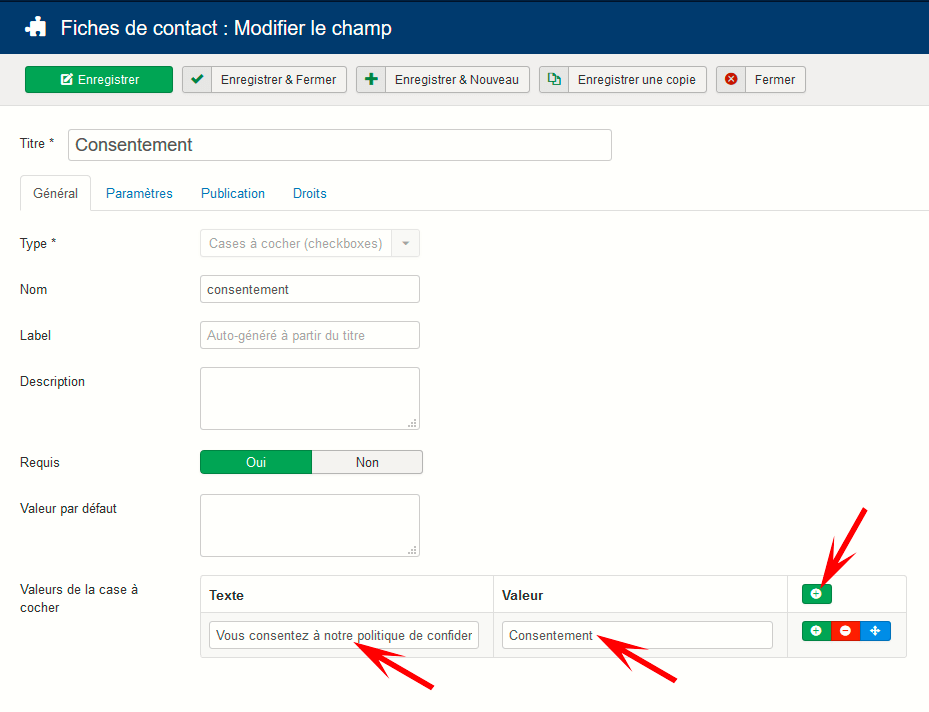Click the Texte column header
Image resolution: width=929 pixels, height=712 pixels.
point(226,595)
